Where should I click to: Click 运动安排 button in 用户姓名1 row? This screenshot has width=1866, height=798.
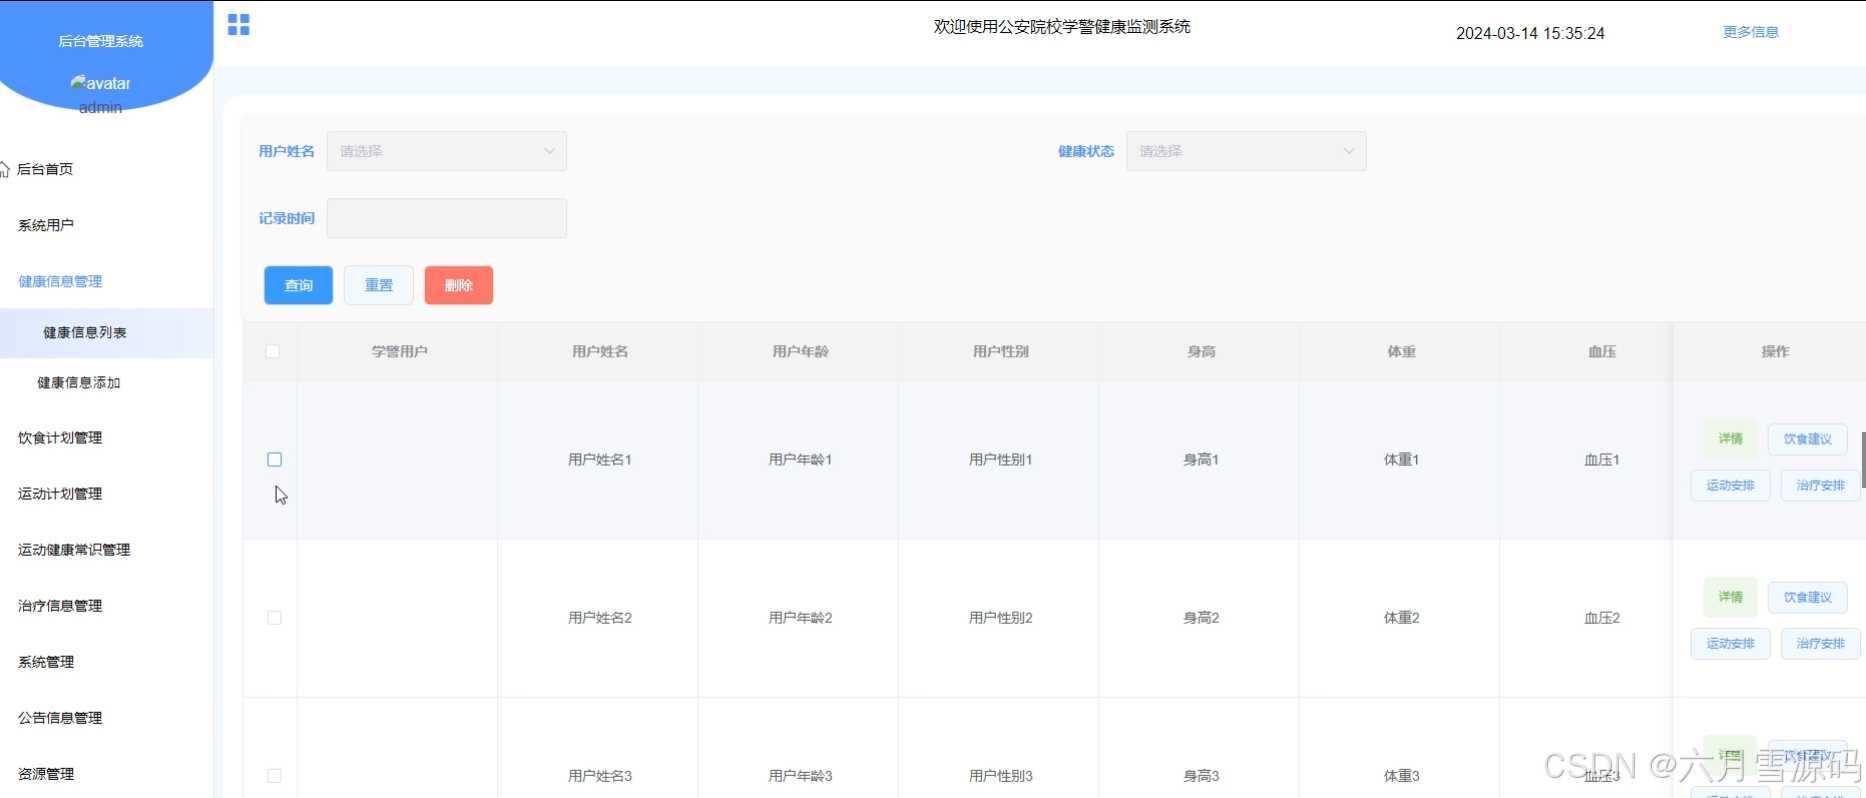[x=1730, y=485]
